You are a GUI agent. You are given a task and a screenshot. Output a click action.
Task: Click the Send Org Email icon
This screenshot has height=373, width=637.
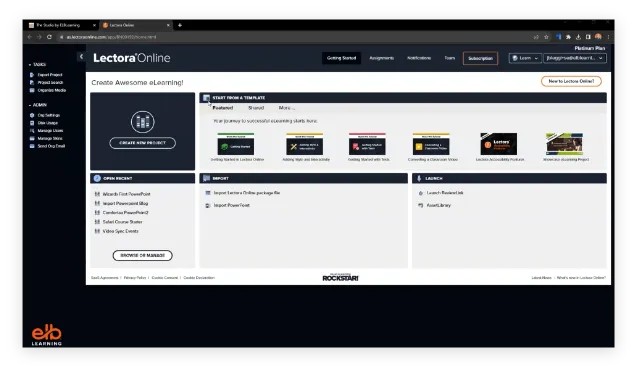(x=32, y=146)
